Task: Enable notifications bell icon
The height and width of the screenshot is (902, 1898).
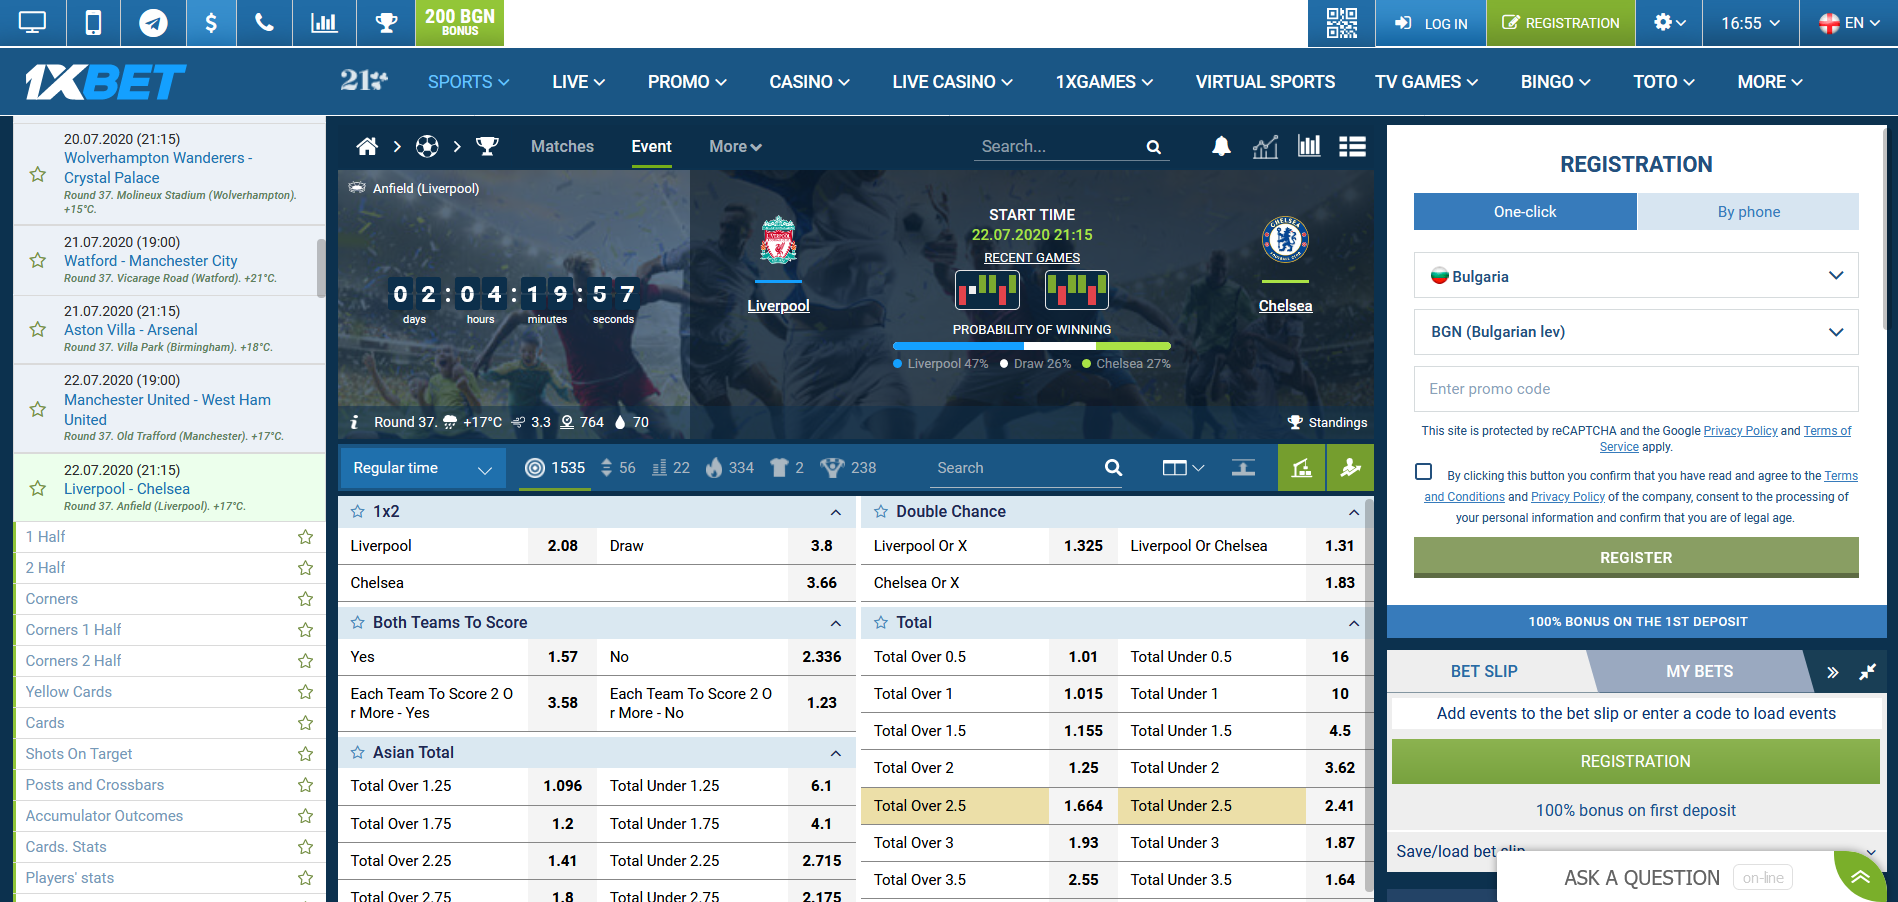Action: pos(1221,147)
